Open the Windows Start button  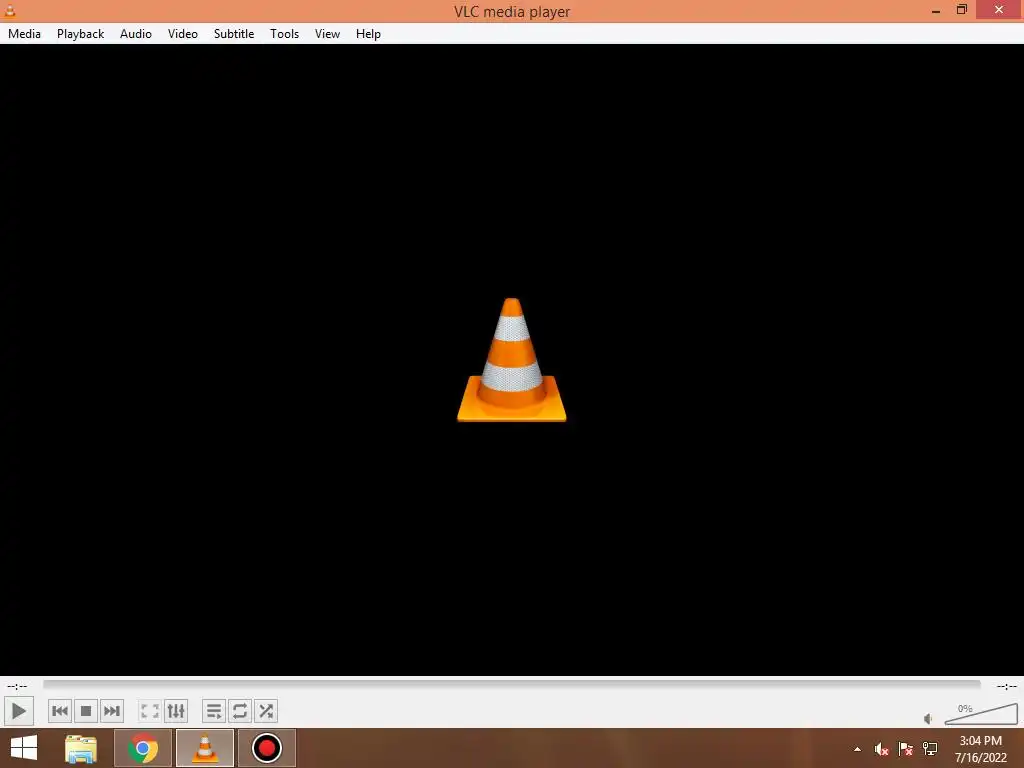[x=24, y=748]
